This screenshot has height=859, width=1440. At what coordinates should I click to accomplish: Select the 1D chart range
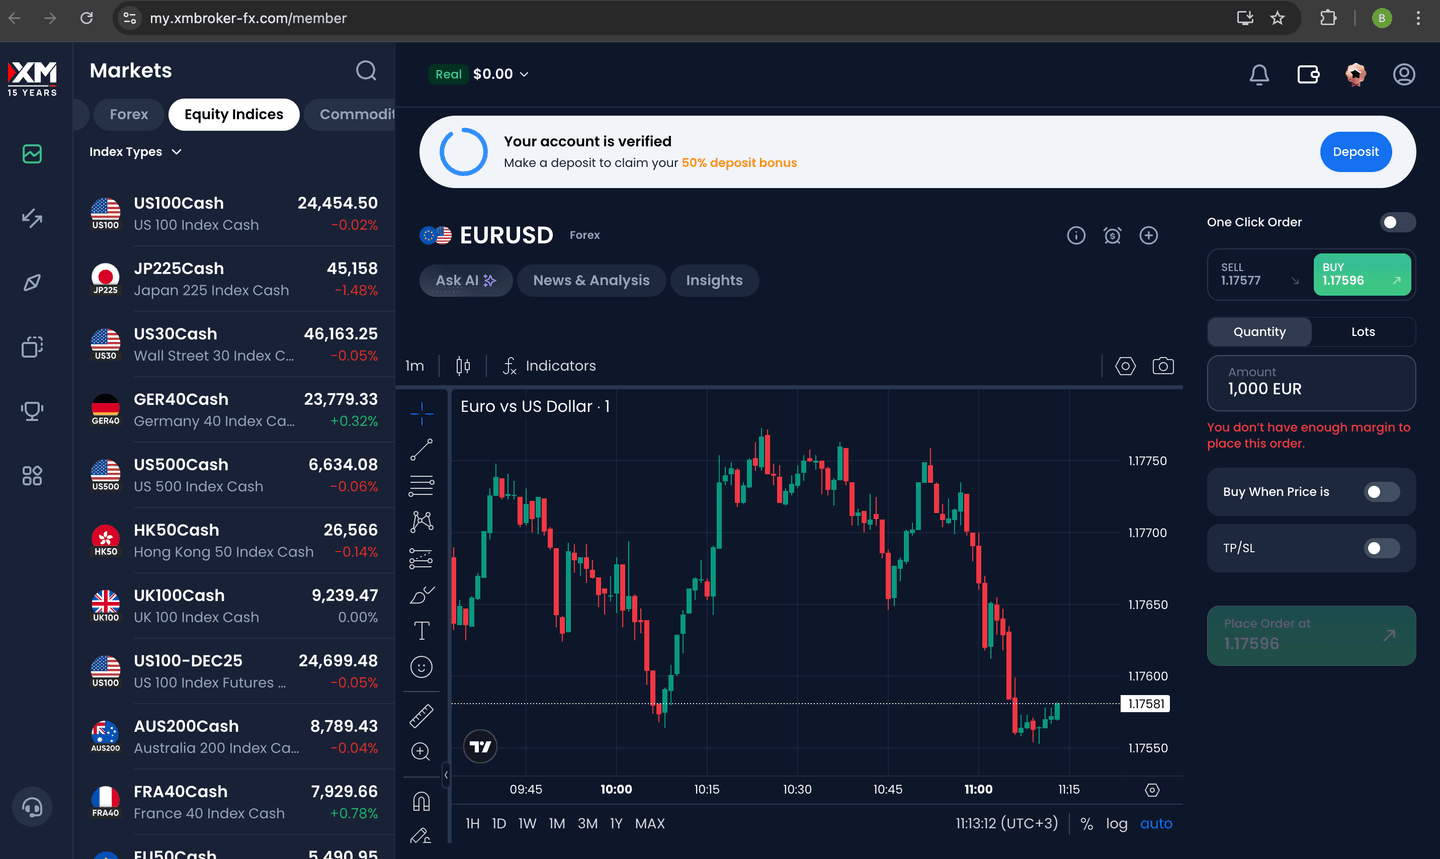[499, 824]
